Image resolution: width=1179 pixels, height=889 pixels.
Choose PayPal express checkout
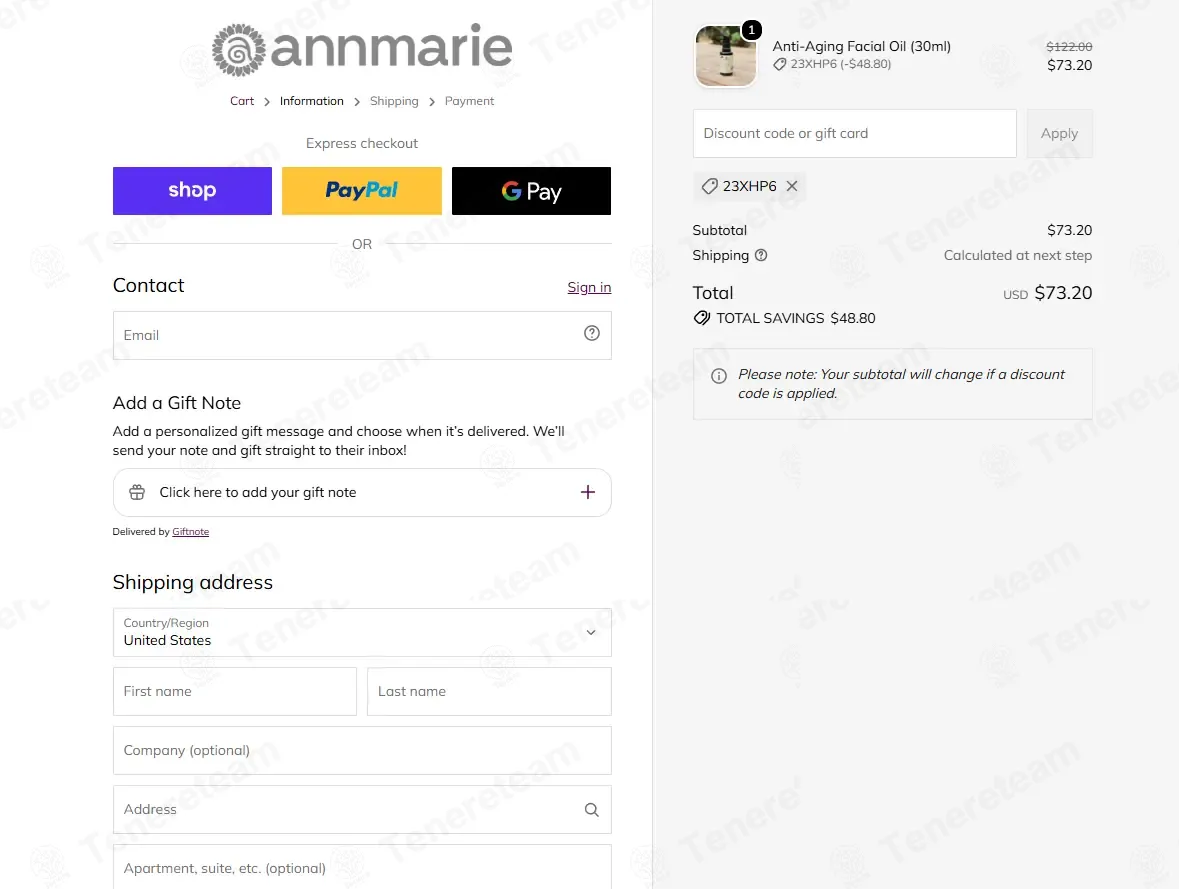pos(362,191)
